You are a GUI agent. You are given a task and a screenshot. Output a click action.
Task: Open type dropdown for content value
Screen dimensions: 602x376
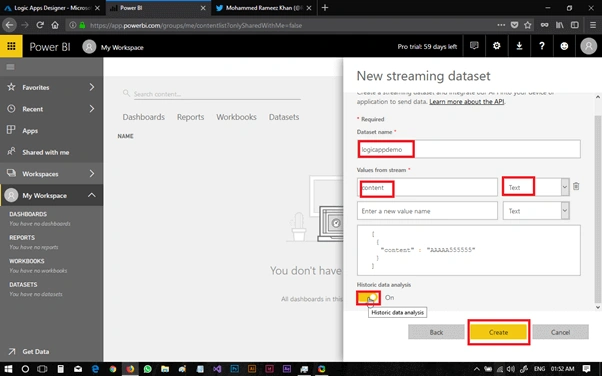pyautogui.click(x=564, y=187)
